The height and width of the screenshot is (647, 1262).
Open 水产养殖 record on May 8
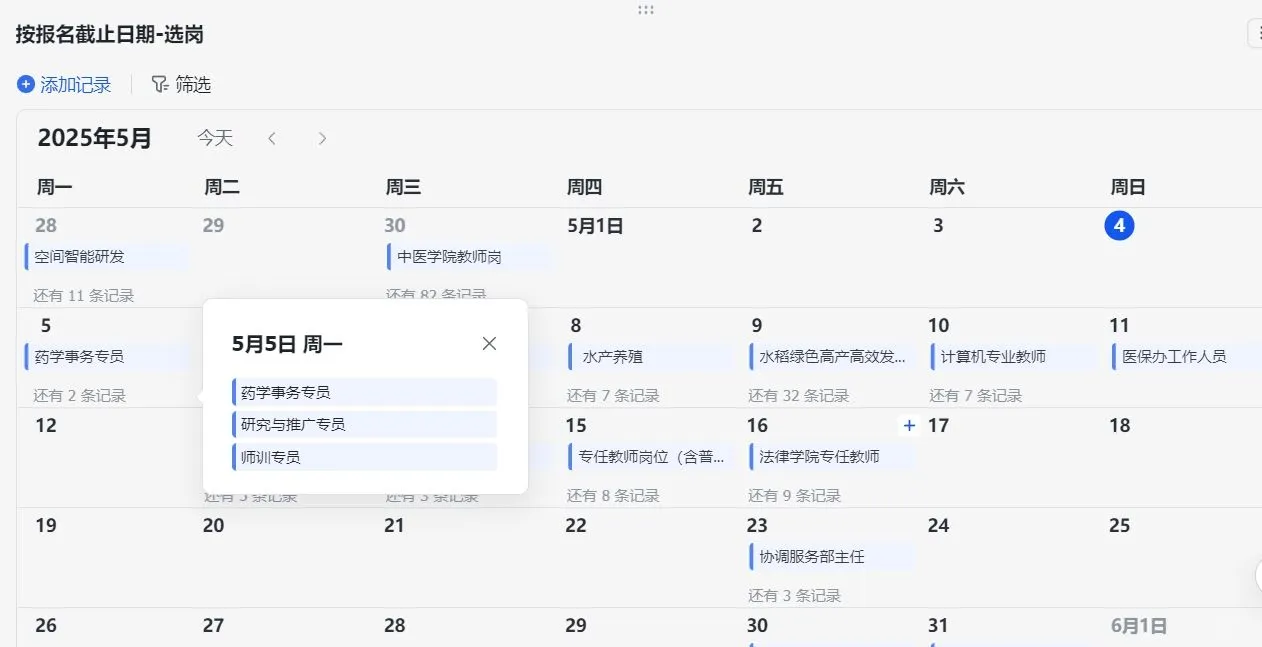[x=650, y=357]
